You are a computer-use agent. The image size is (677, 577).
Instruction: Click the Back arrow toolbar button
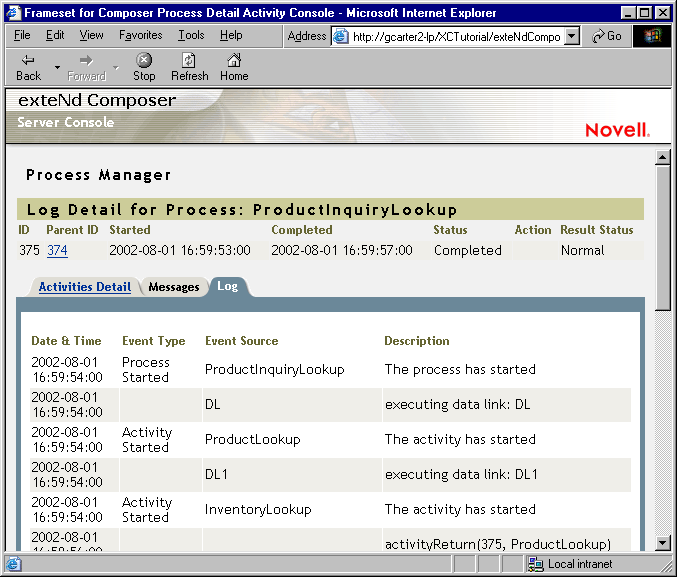(x=28, y=67)
